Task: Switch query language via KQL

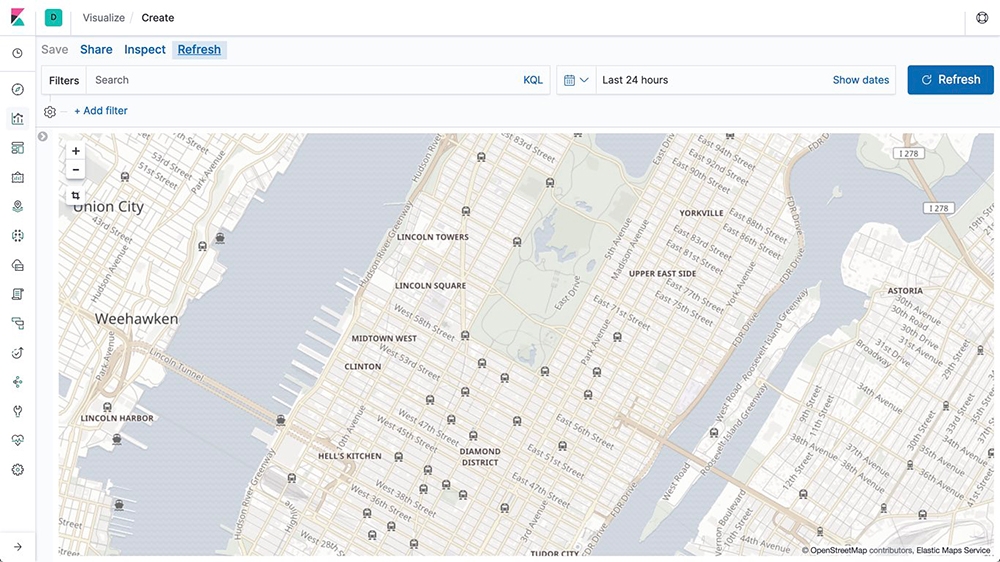Action: click(533, 80)
